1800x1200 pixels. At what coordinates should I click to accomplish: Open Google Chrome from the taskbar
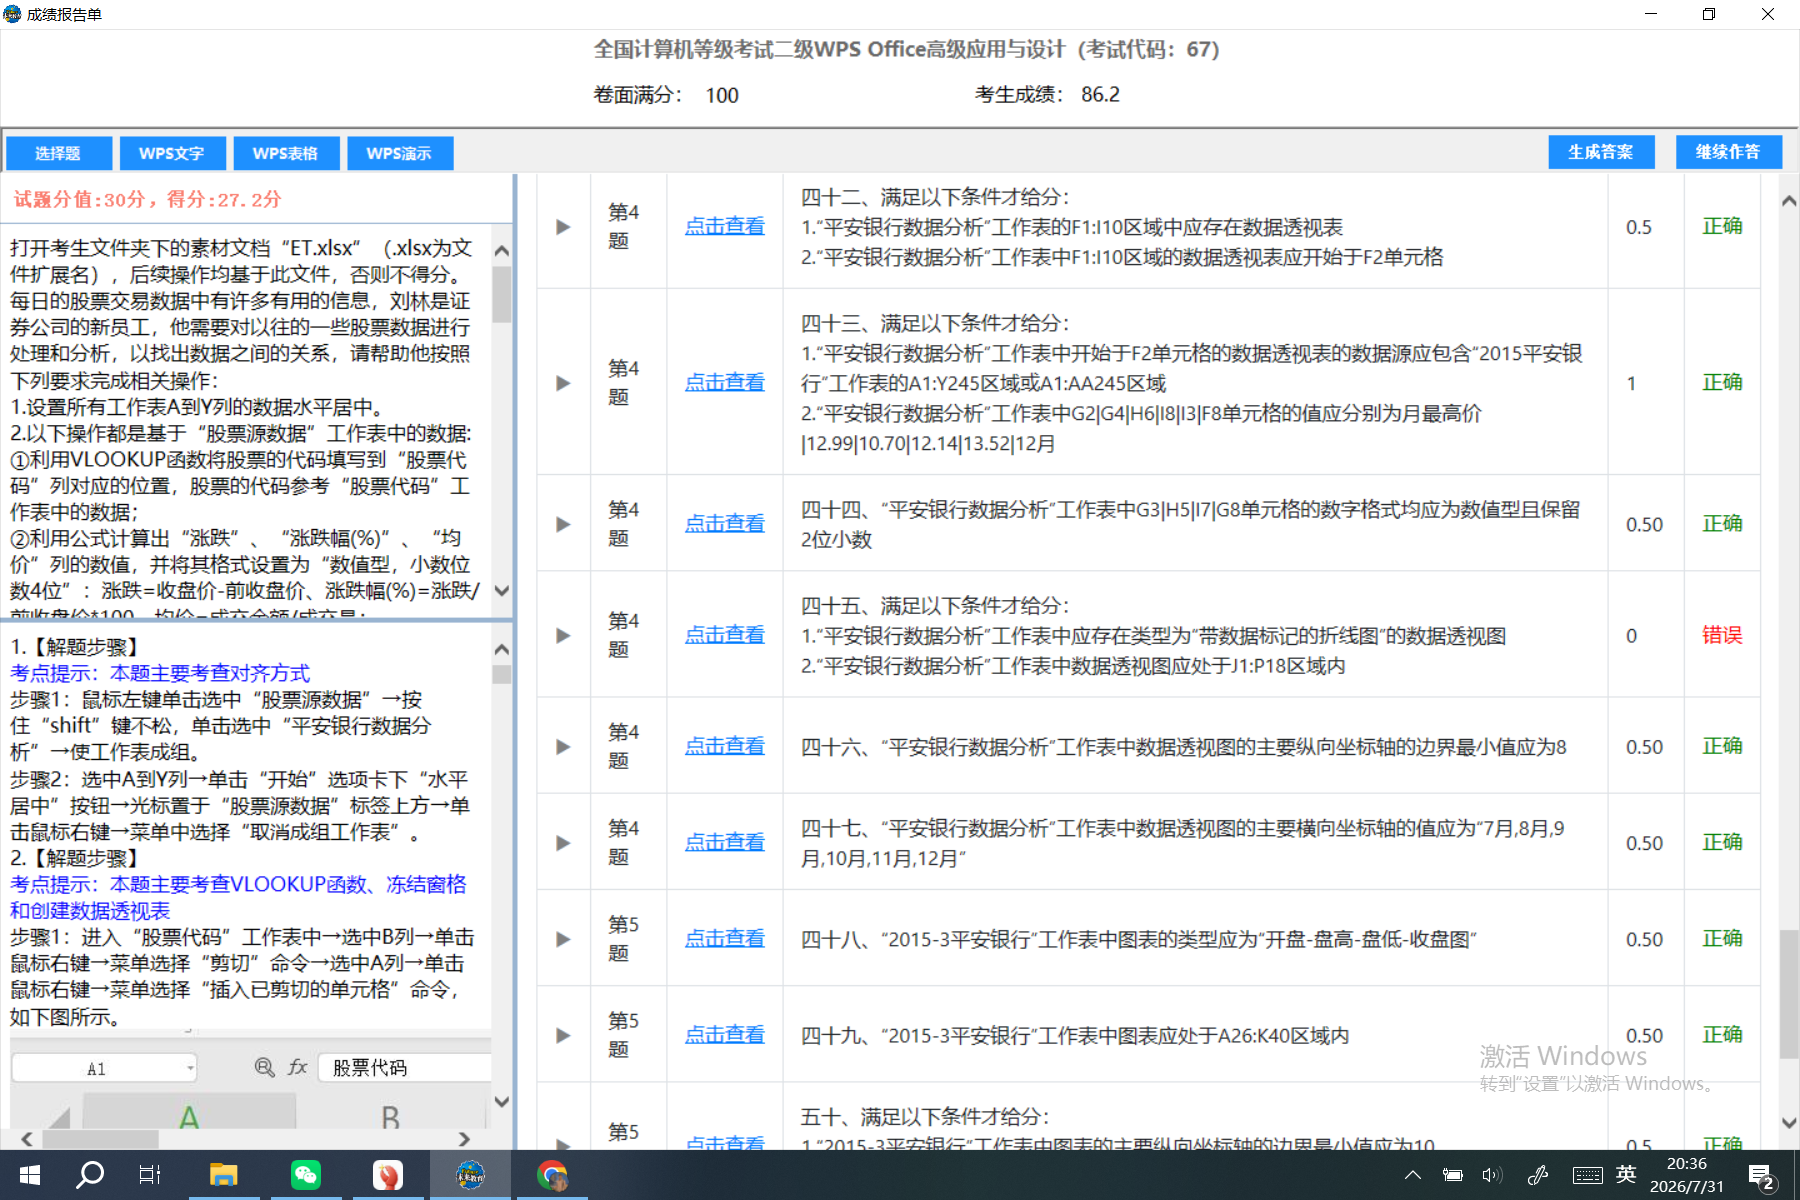551,1175
